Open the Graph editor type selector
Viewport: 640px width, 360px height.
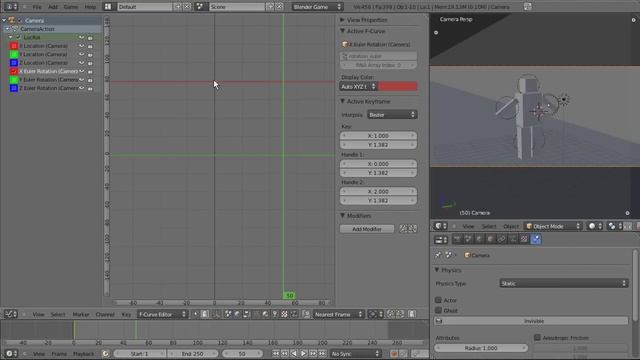(x=11, y=314)
